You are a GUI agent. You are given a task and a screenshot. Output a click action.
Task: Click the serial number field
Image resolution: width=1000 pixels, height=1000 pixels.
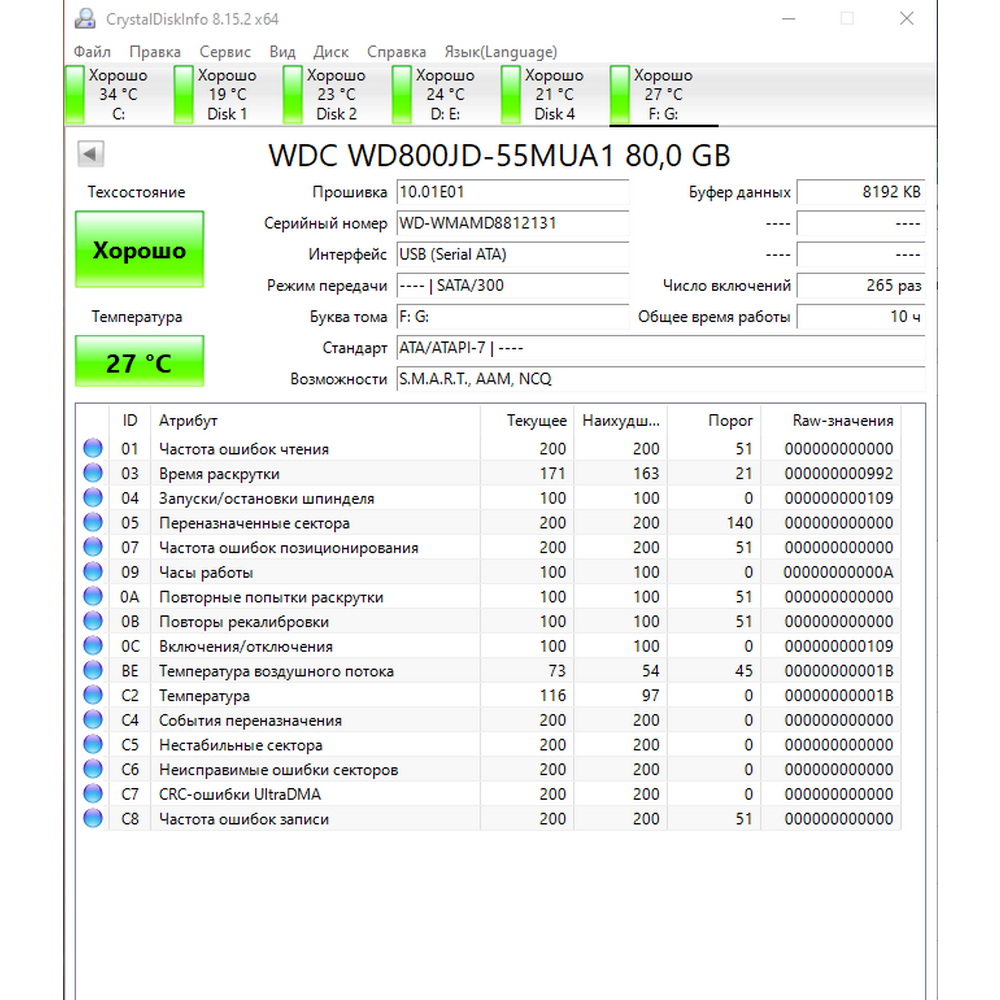(x=512, y=223)
